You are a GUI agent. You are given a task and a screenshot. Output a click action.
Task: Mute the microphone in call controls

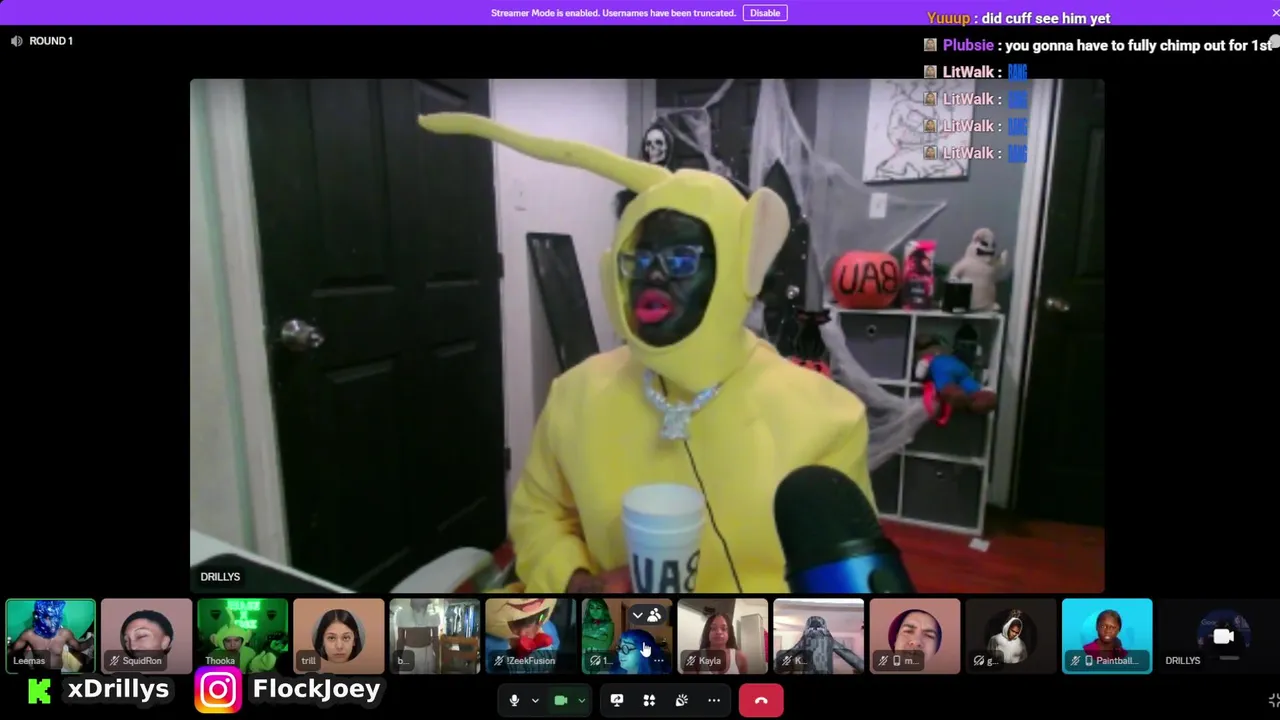click(514, 700)
